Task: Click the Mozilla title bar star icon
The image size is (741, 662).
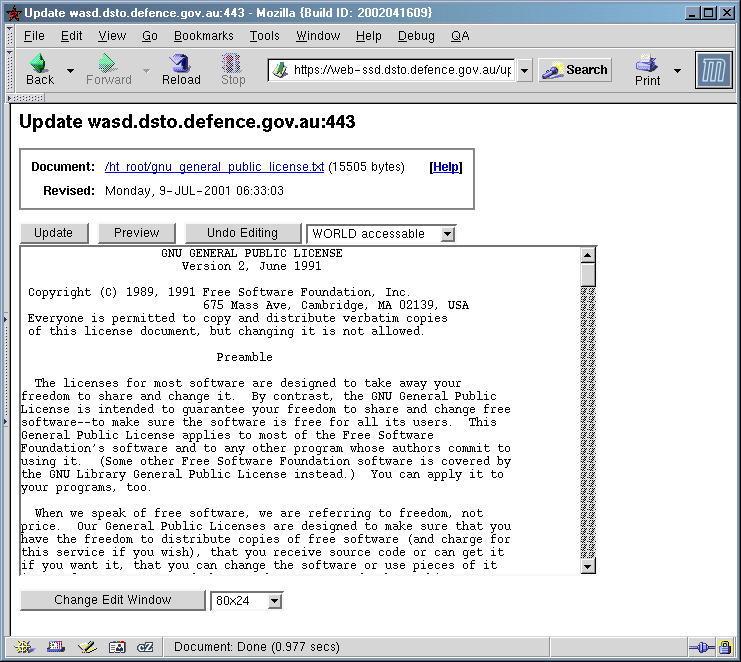Action: (x=14, y=13)
